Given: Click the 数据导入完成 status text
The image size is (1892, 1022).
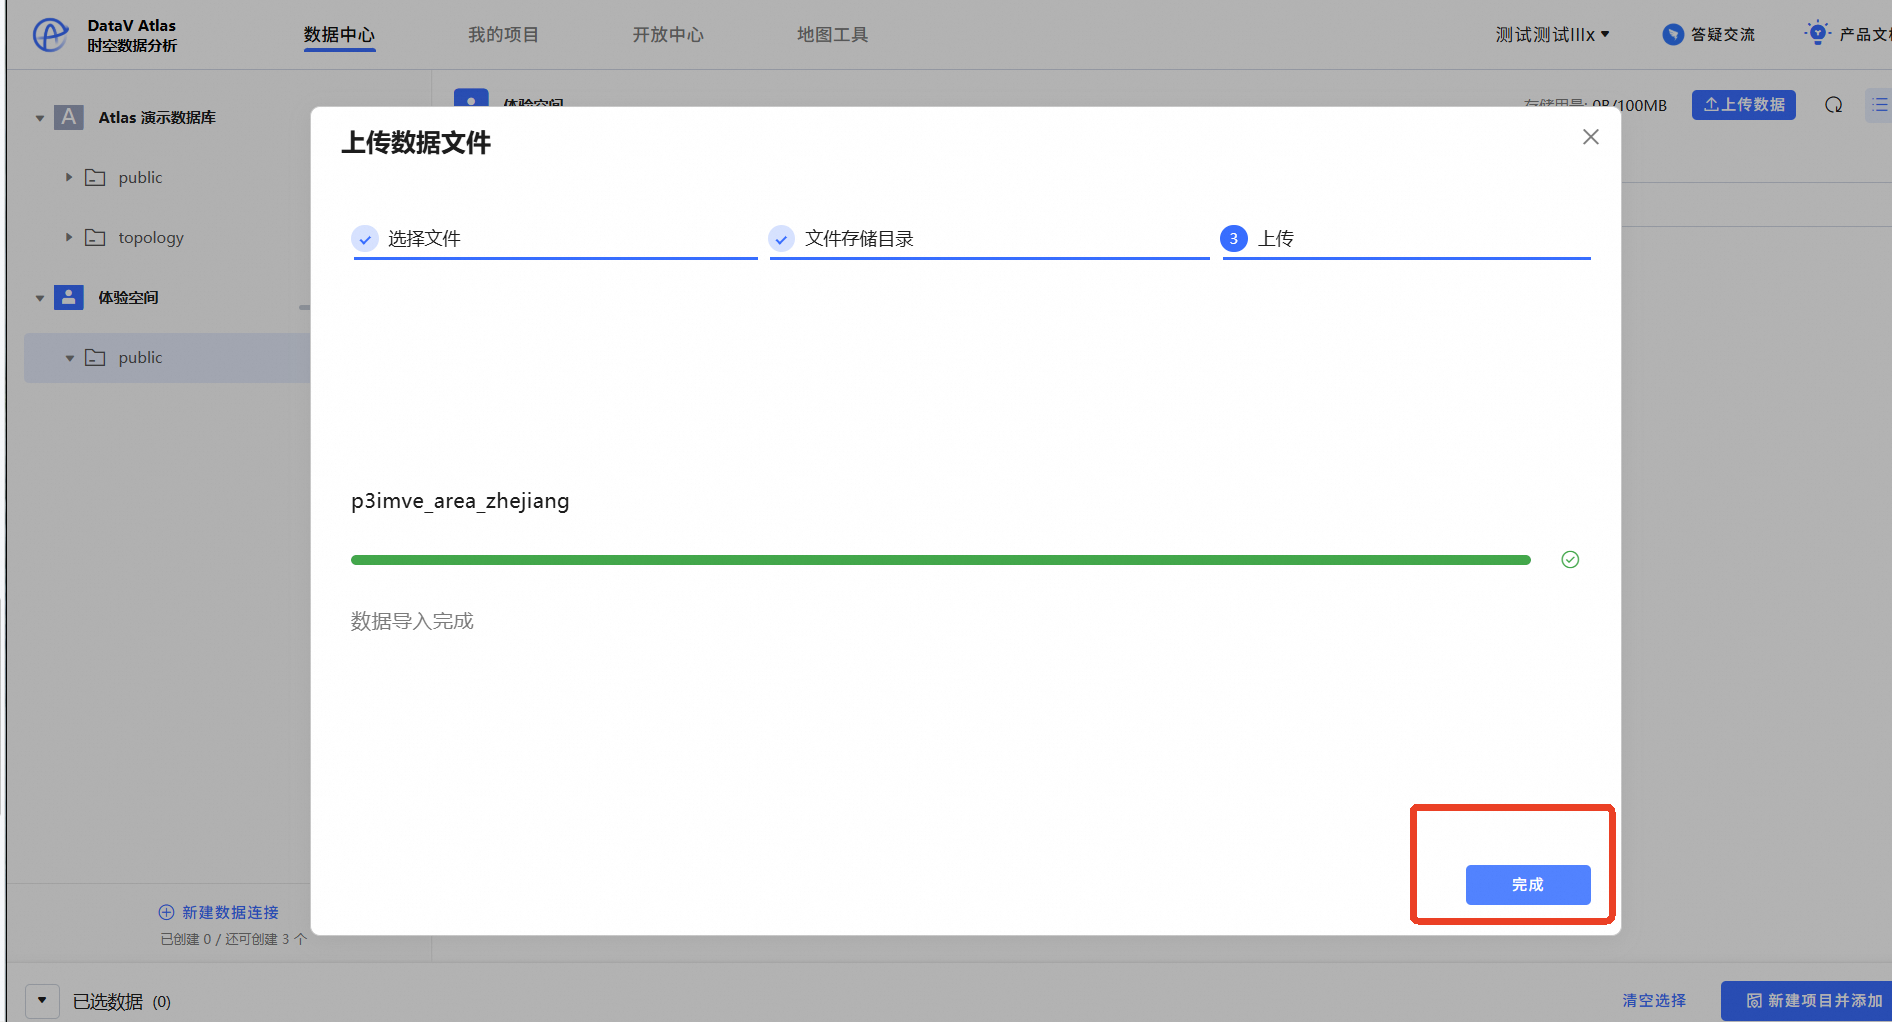Looking at the screenshot, I should pos(412,621).
